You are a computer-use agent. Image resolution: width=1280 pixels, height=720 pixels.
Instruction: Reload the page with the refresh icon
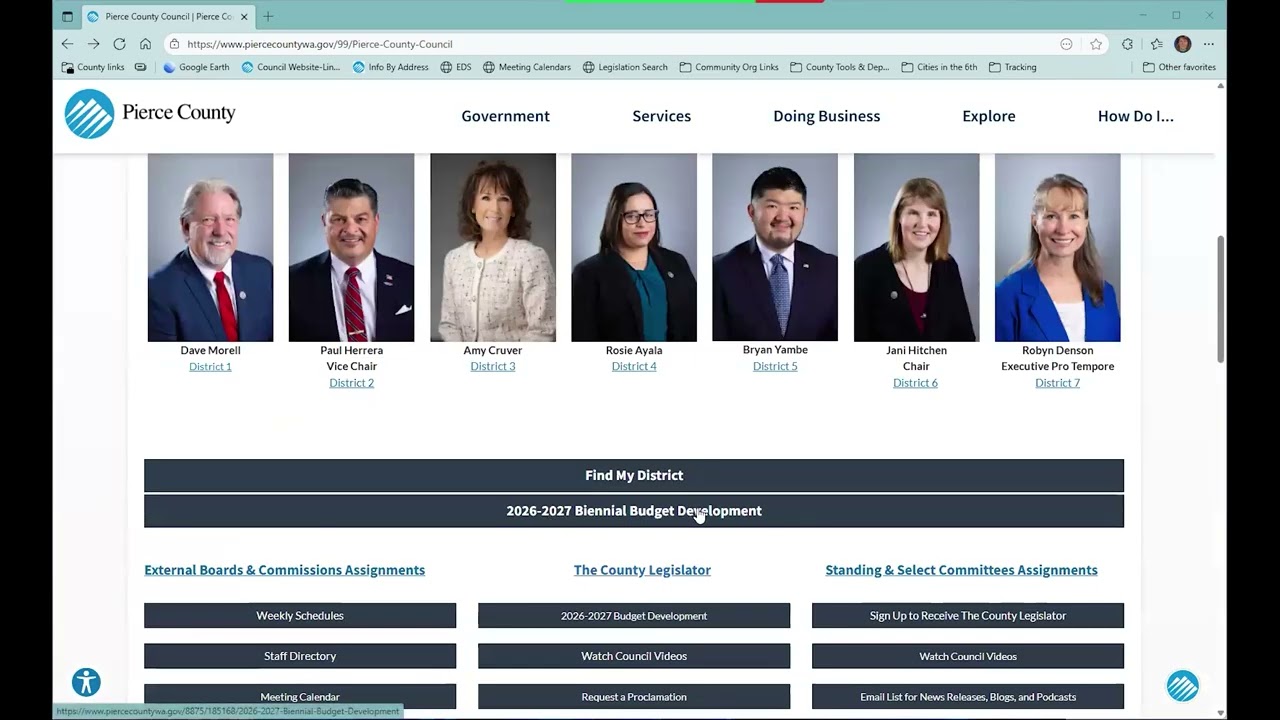click(x=119, y=44)
